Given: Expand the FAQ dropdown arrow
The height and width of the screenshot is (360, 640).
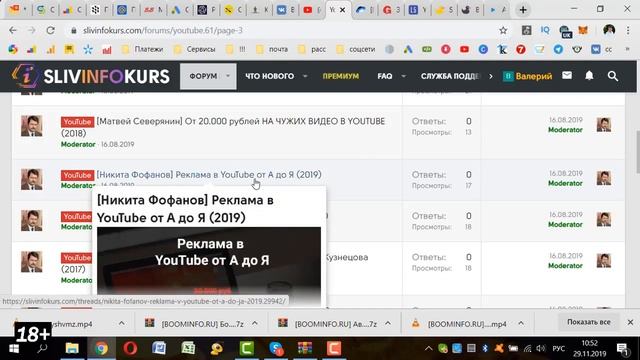Looking at the screenshot, I should [403, 76].
